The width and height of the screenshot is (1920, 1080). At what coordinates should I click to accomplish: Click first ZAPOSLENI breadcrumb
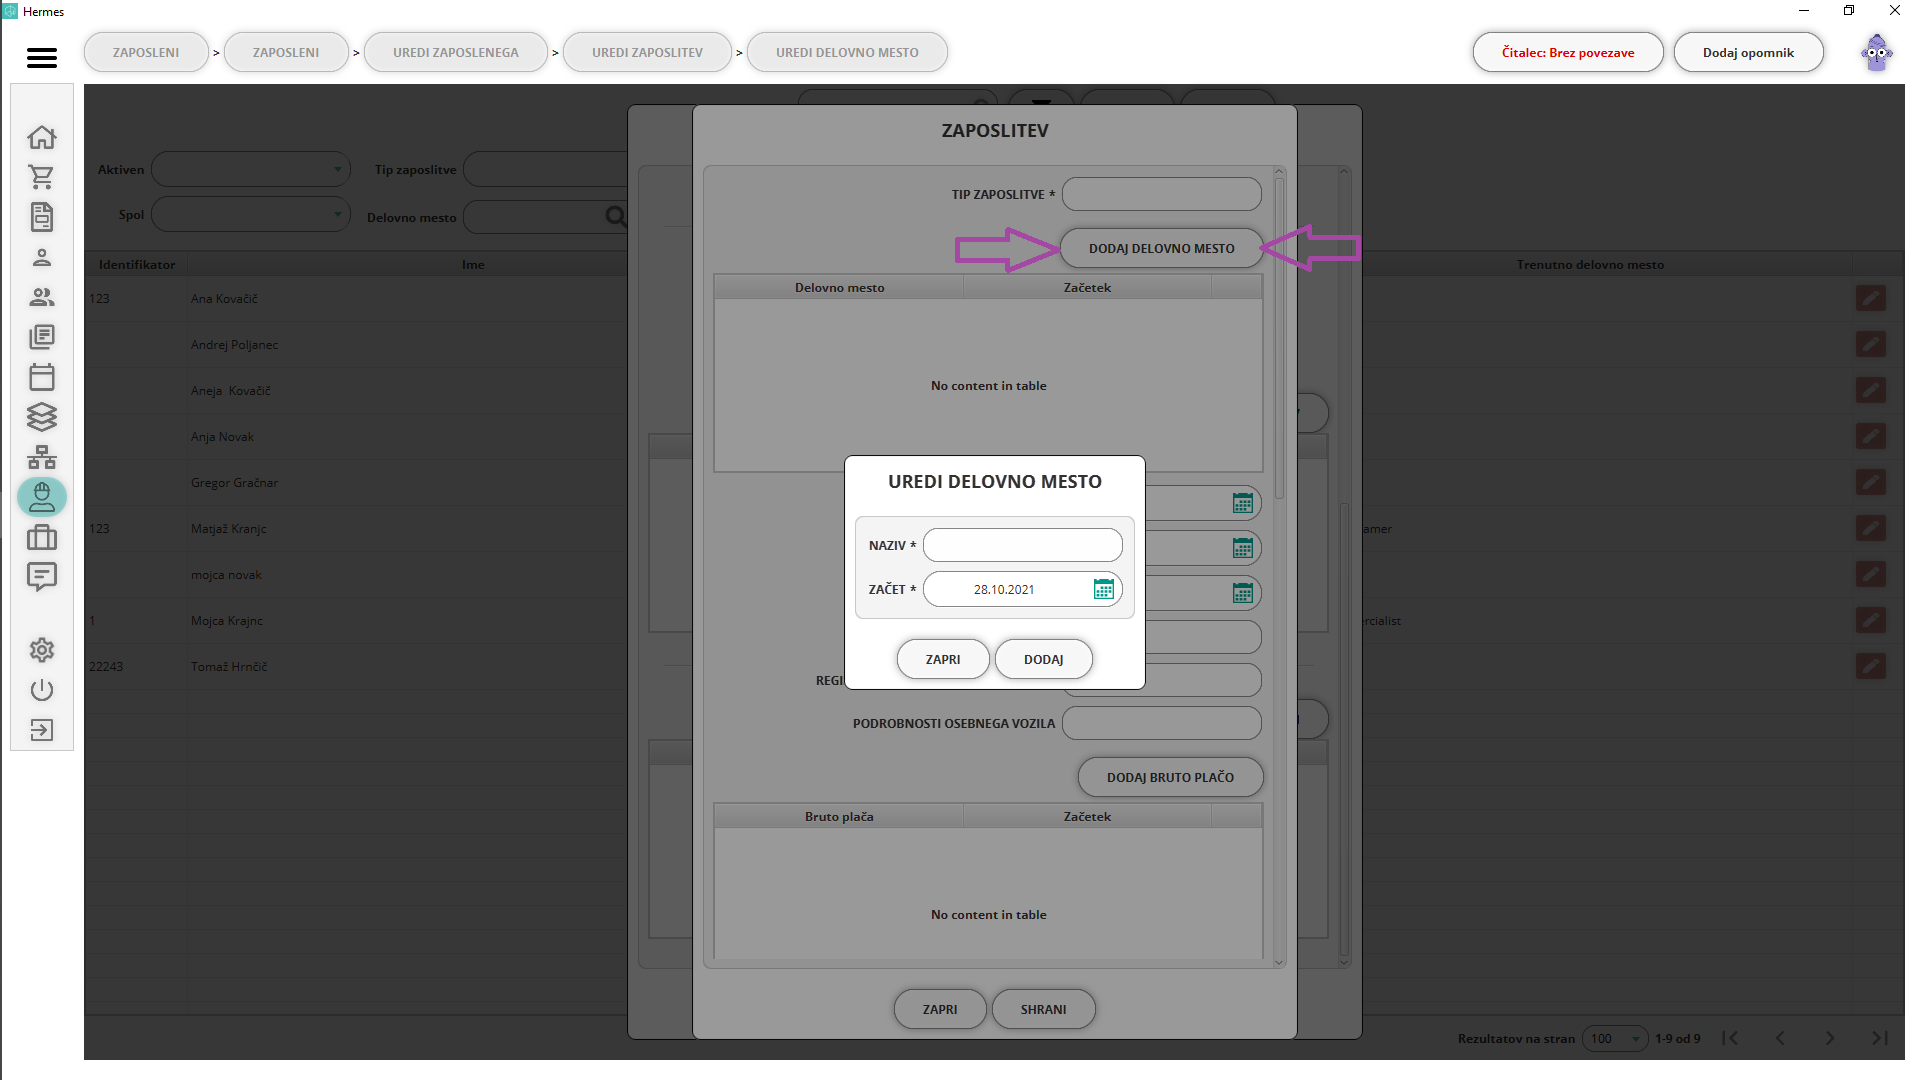tap(146, 53)
